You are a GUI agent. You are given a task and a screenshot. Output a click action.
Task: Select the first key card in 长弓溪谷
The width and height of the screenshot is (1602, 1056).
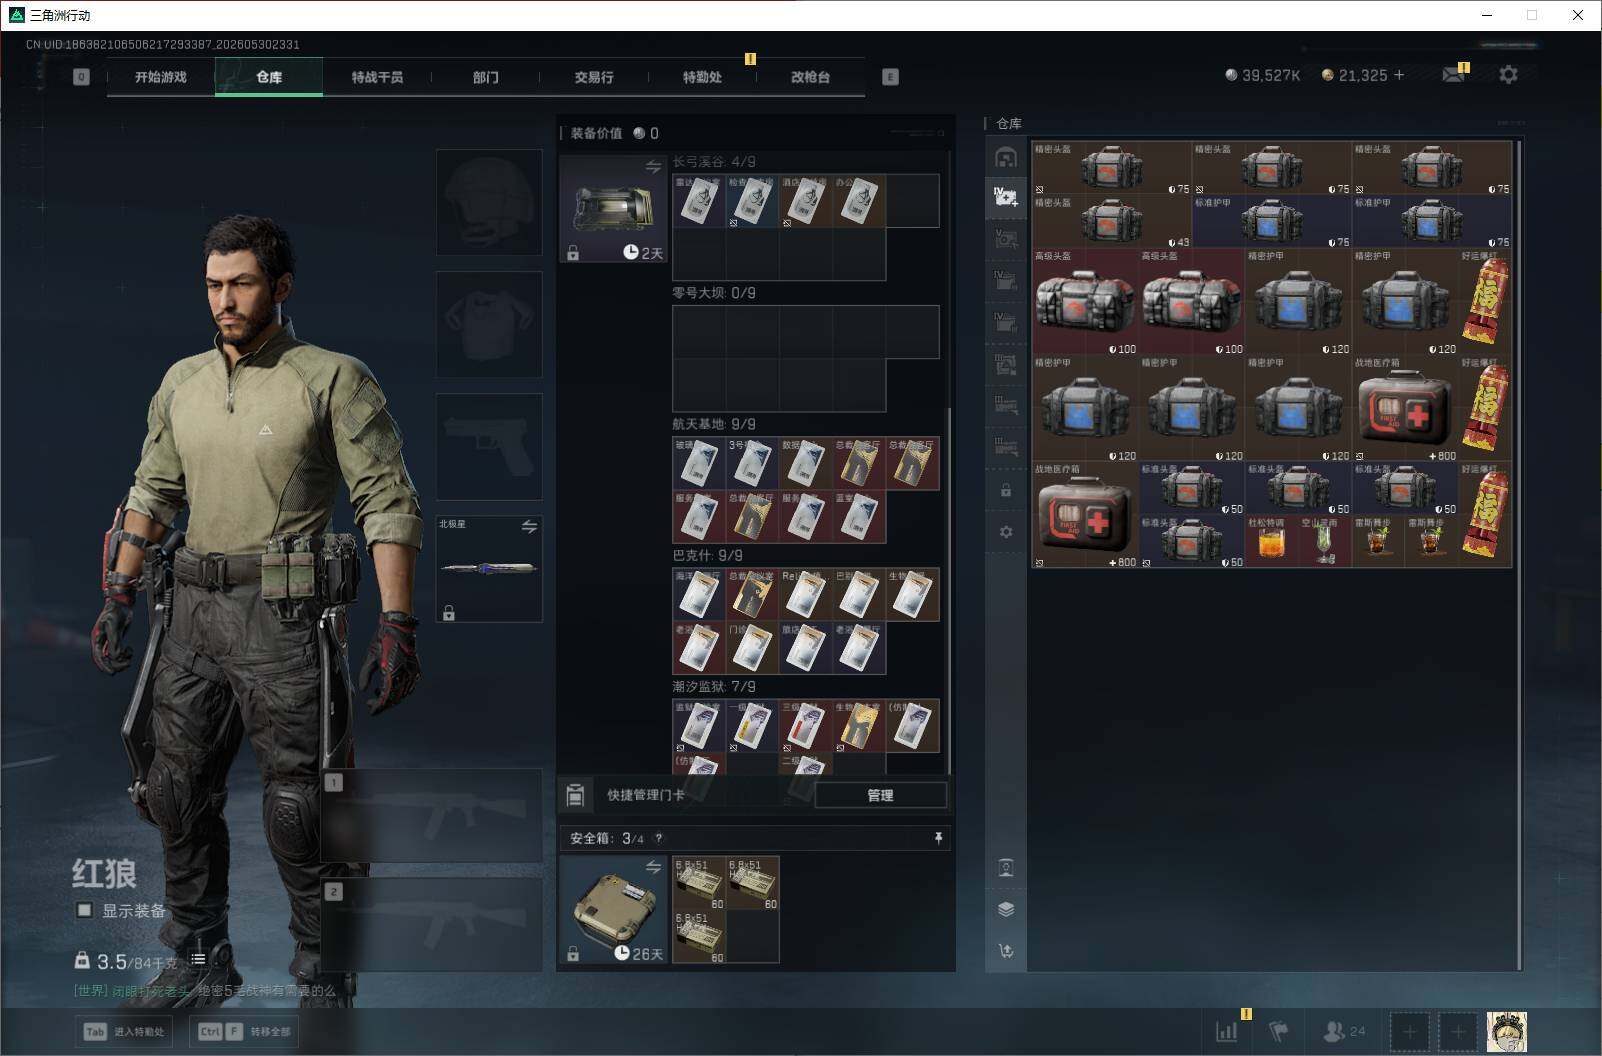tap(699, 201)
